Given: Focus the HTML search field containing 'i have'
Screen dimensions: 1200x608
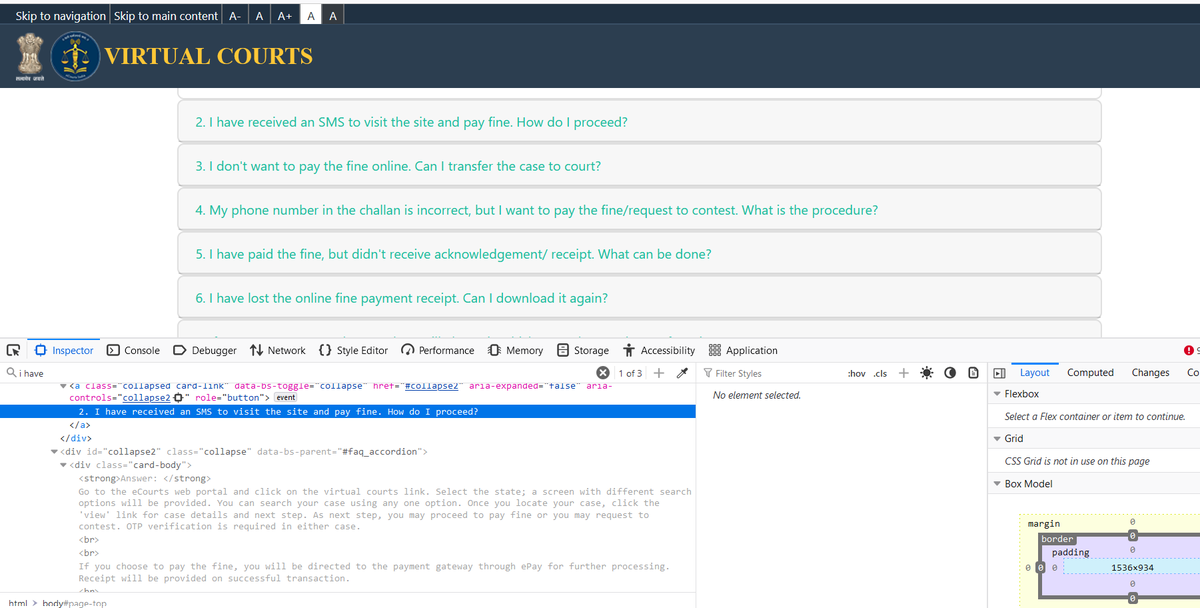Looking at the screenshot, I should [x=300, y=373].
